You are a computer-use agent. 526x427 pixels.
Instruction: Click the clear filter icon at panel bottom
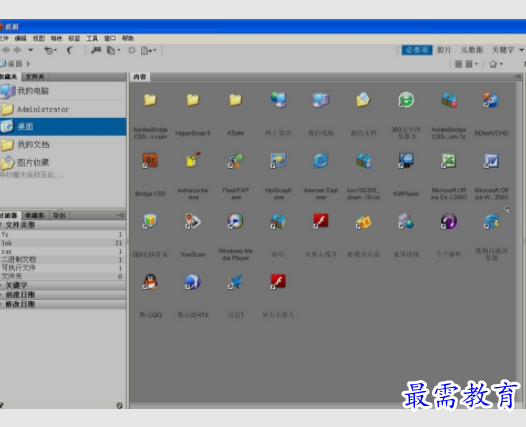[x=119, y=406]
